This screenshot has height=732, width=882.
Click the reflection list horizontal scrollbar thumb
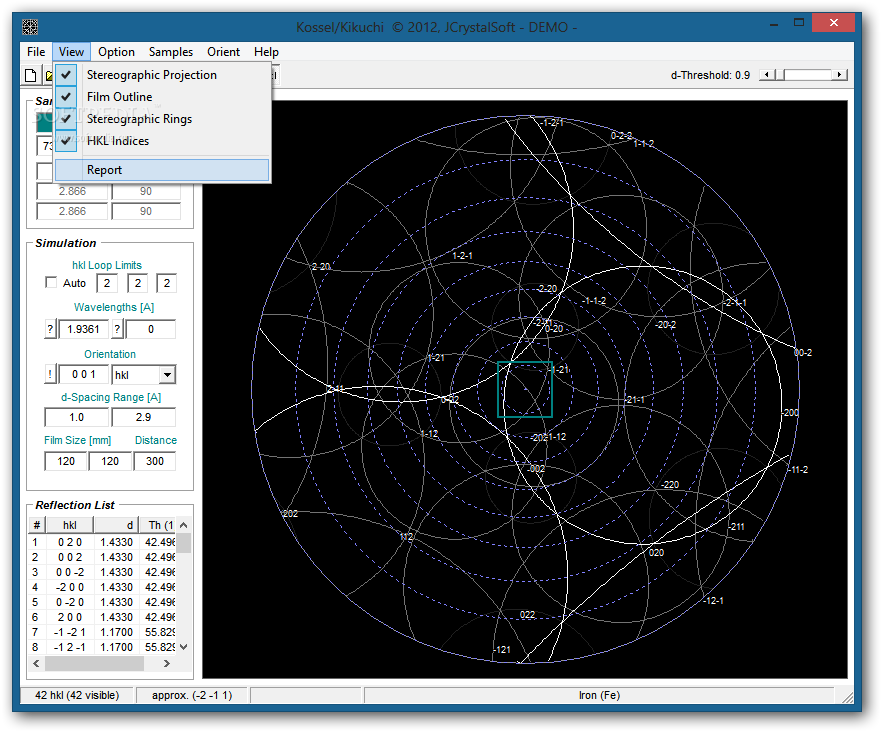[94, 663]
